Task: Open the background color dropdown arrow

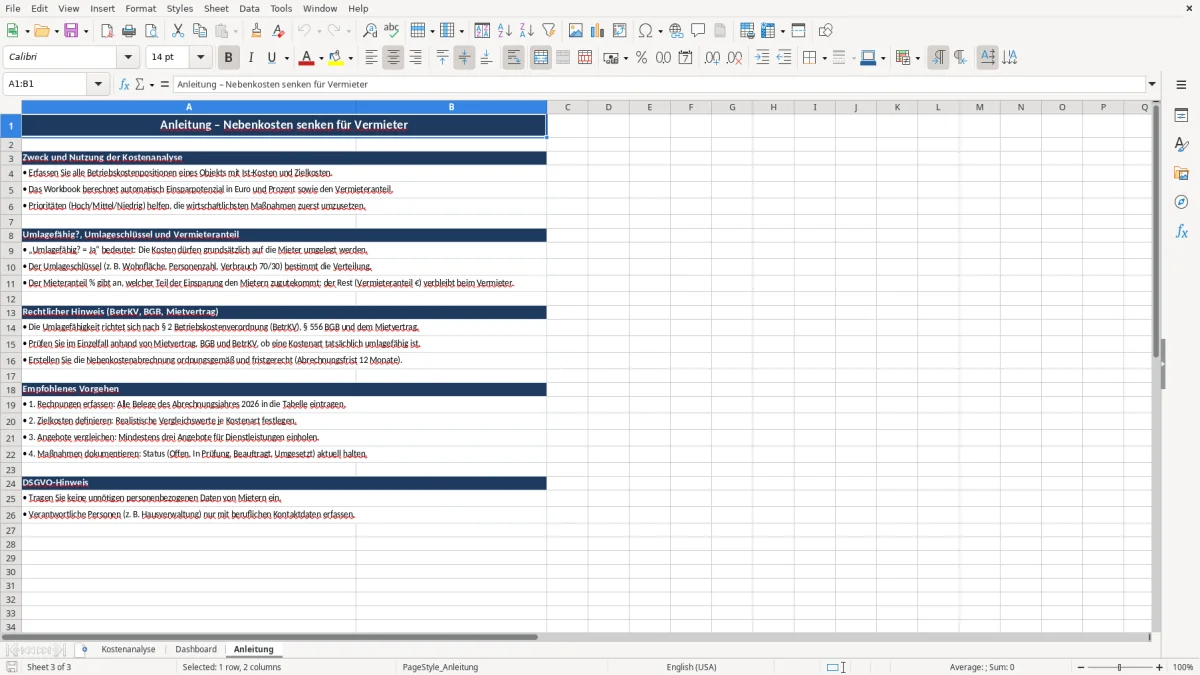Action: 351,58
